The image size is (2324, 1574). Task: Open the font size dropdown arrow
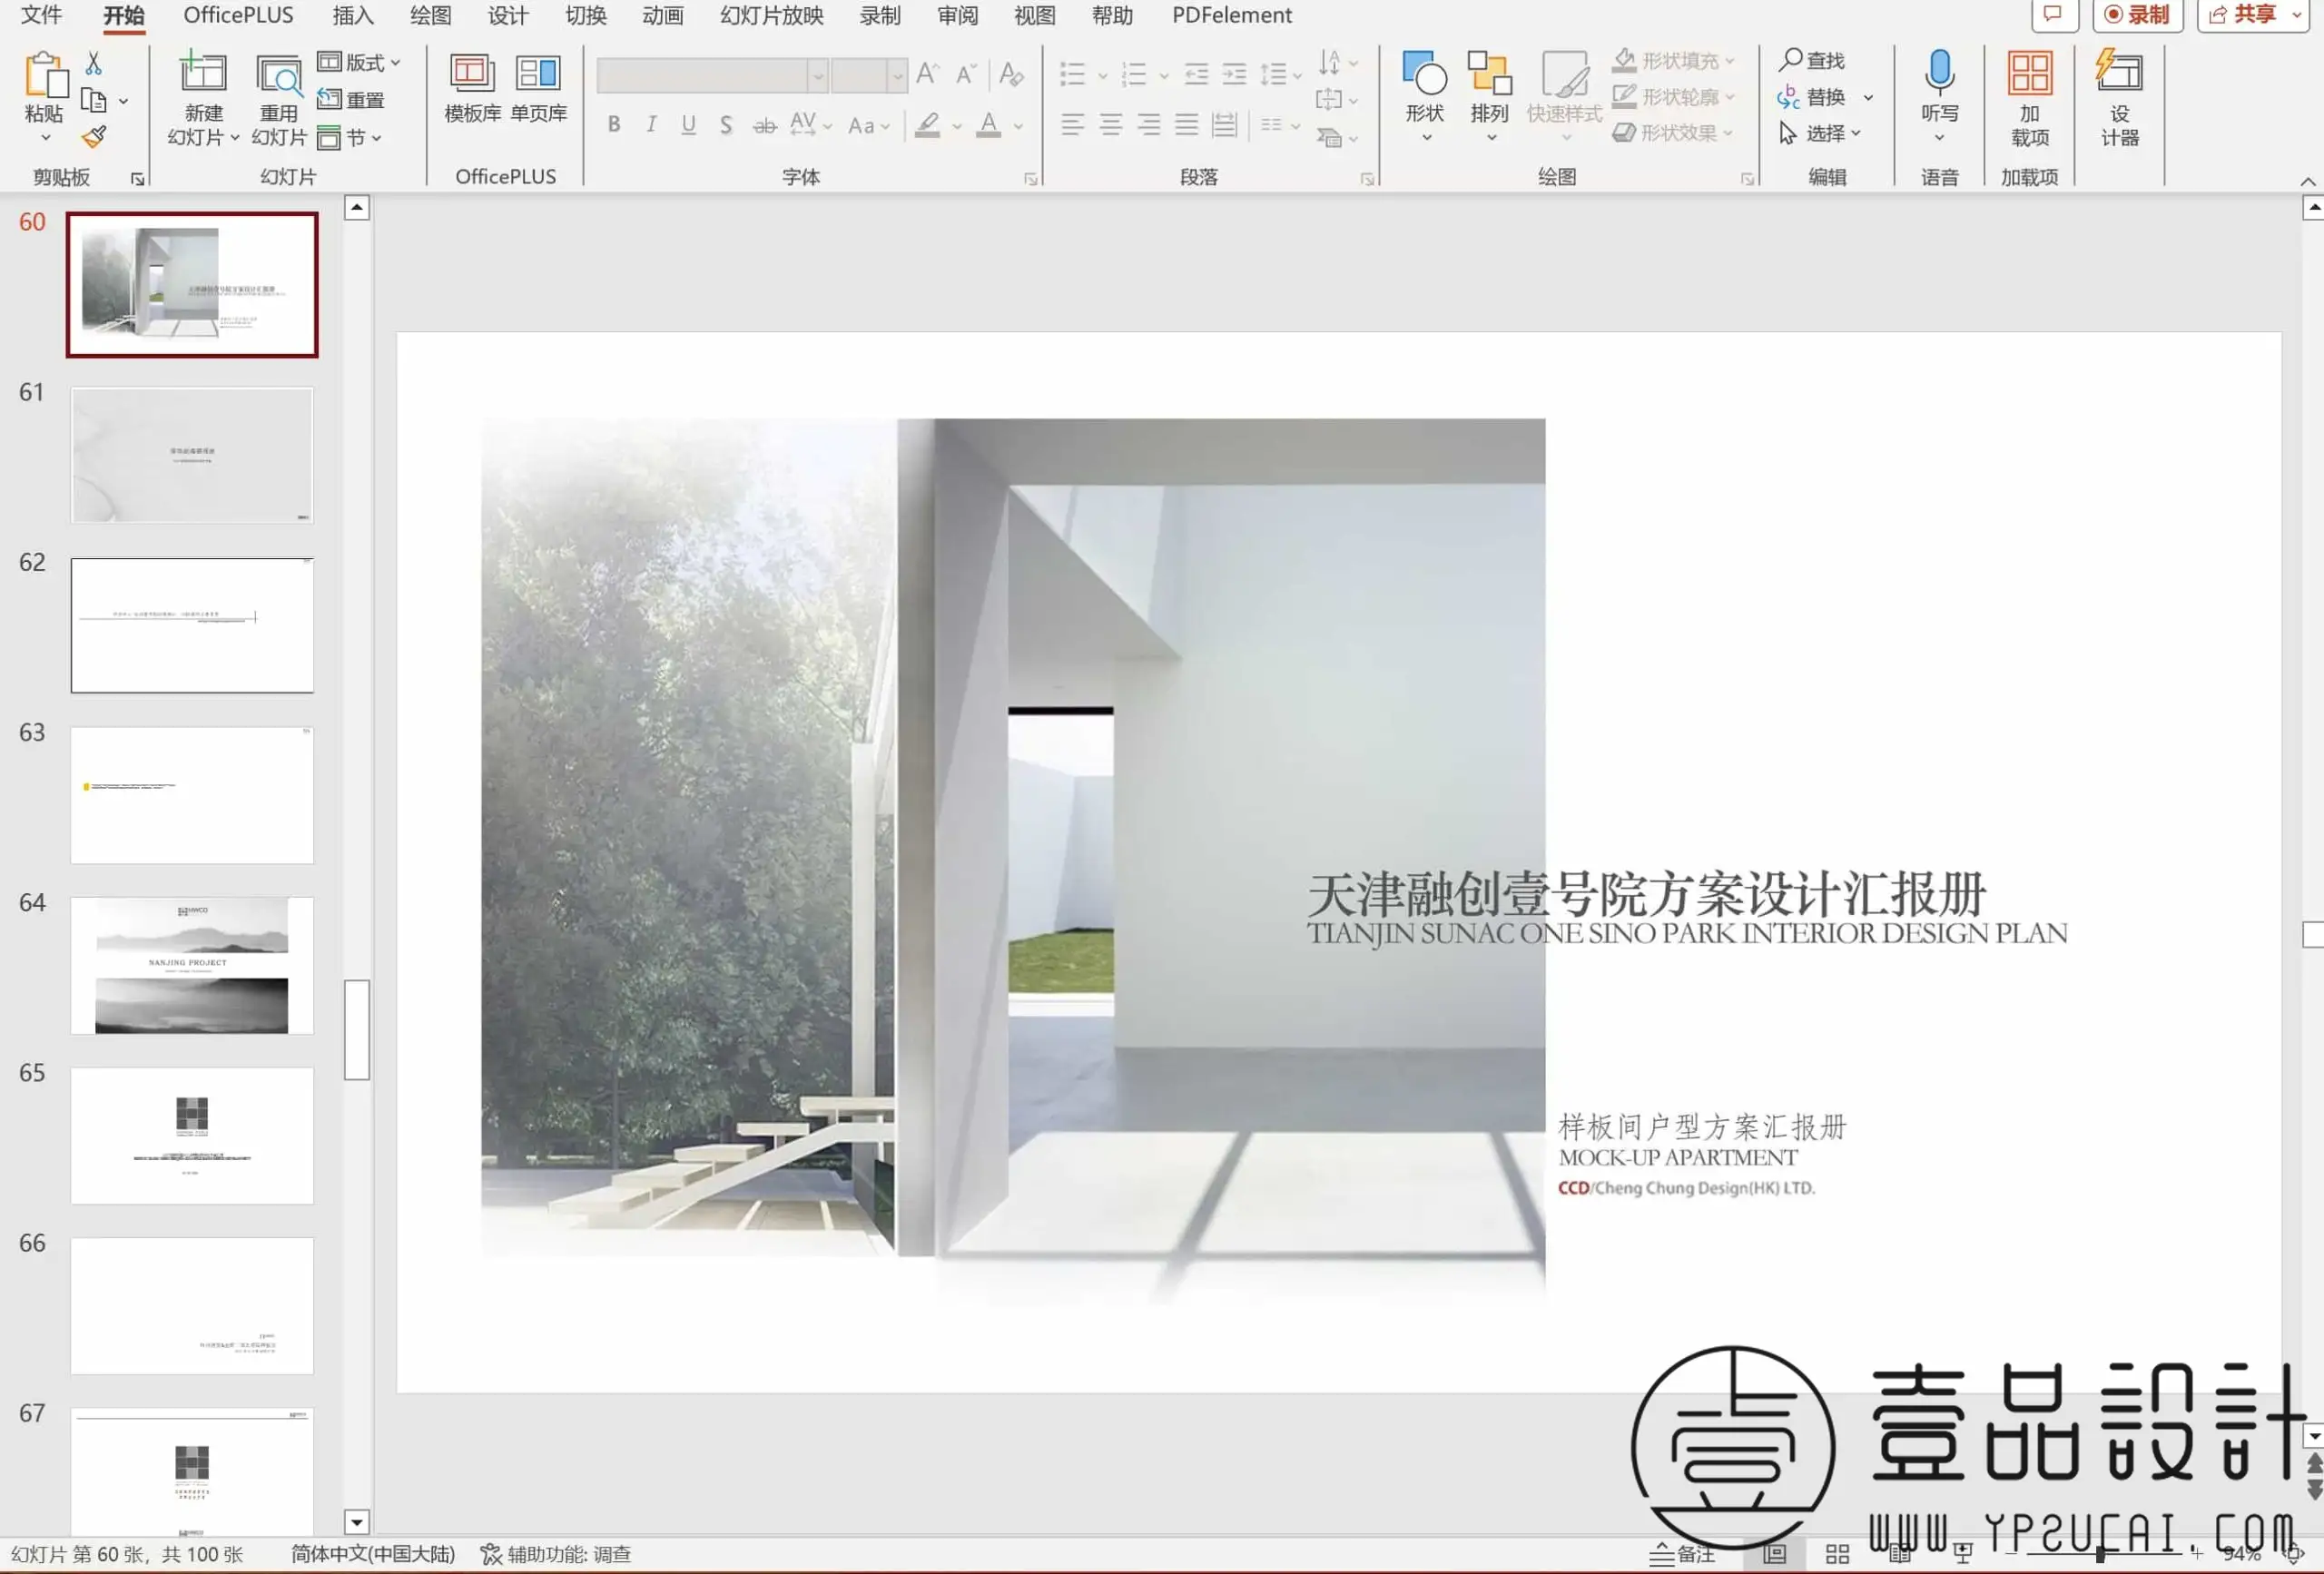(897, 75)
